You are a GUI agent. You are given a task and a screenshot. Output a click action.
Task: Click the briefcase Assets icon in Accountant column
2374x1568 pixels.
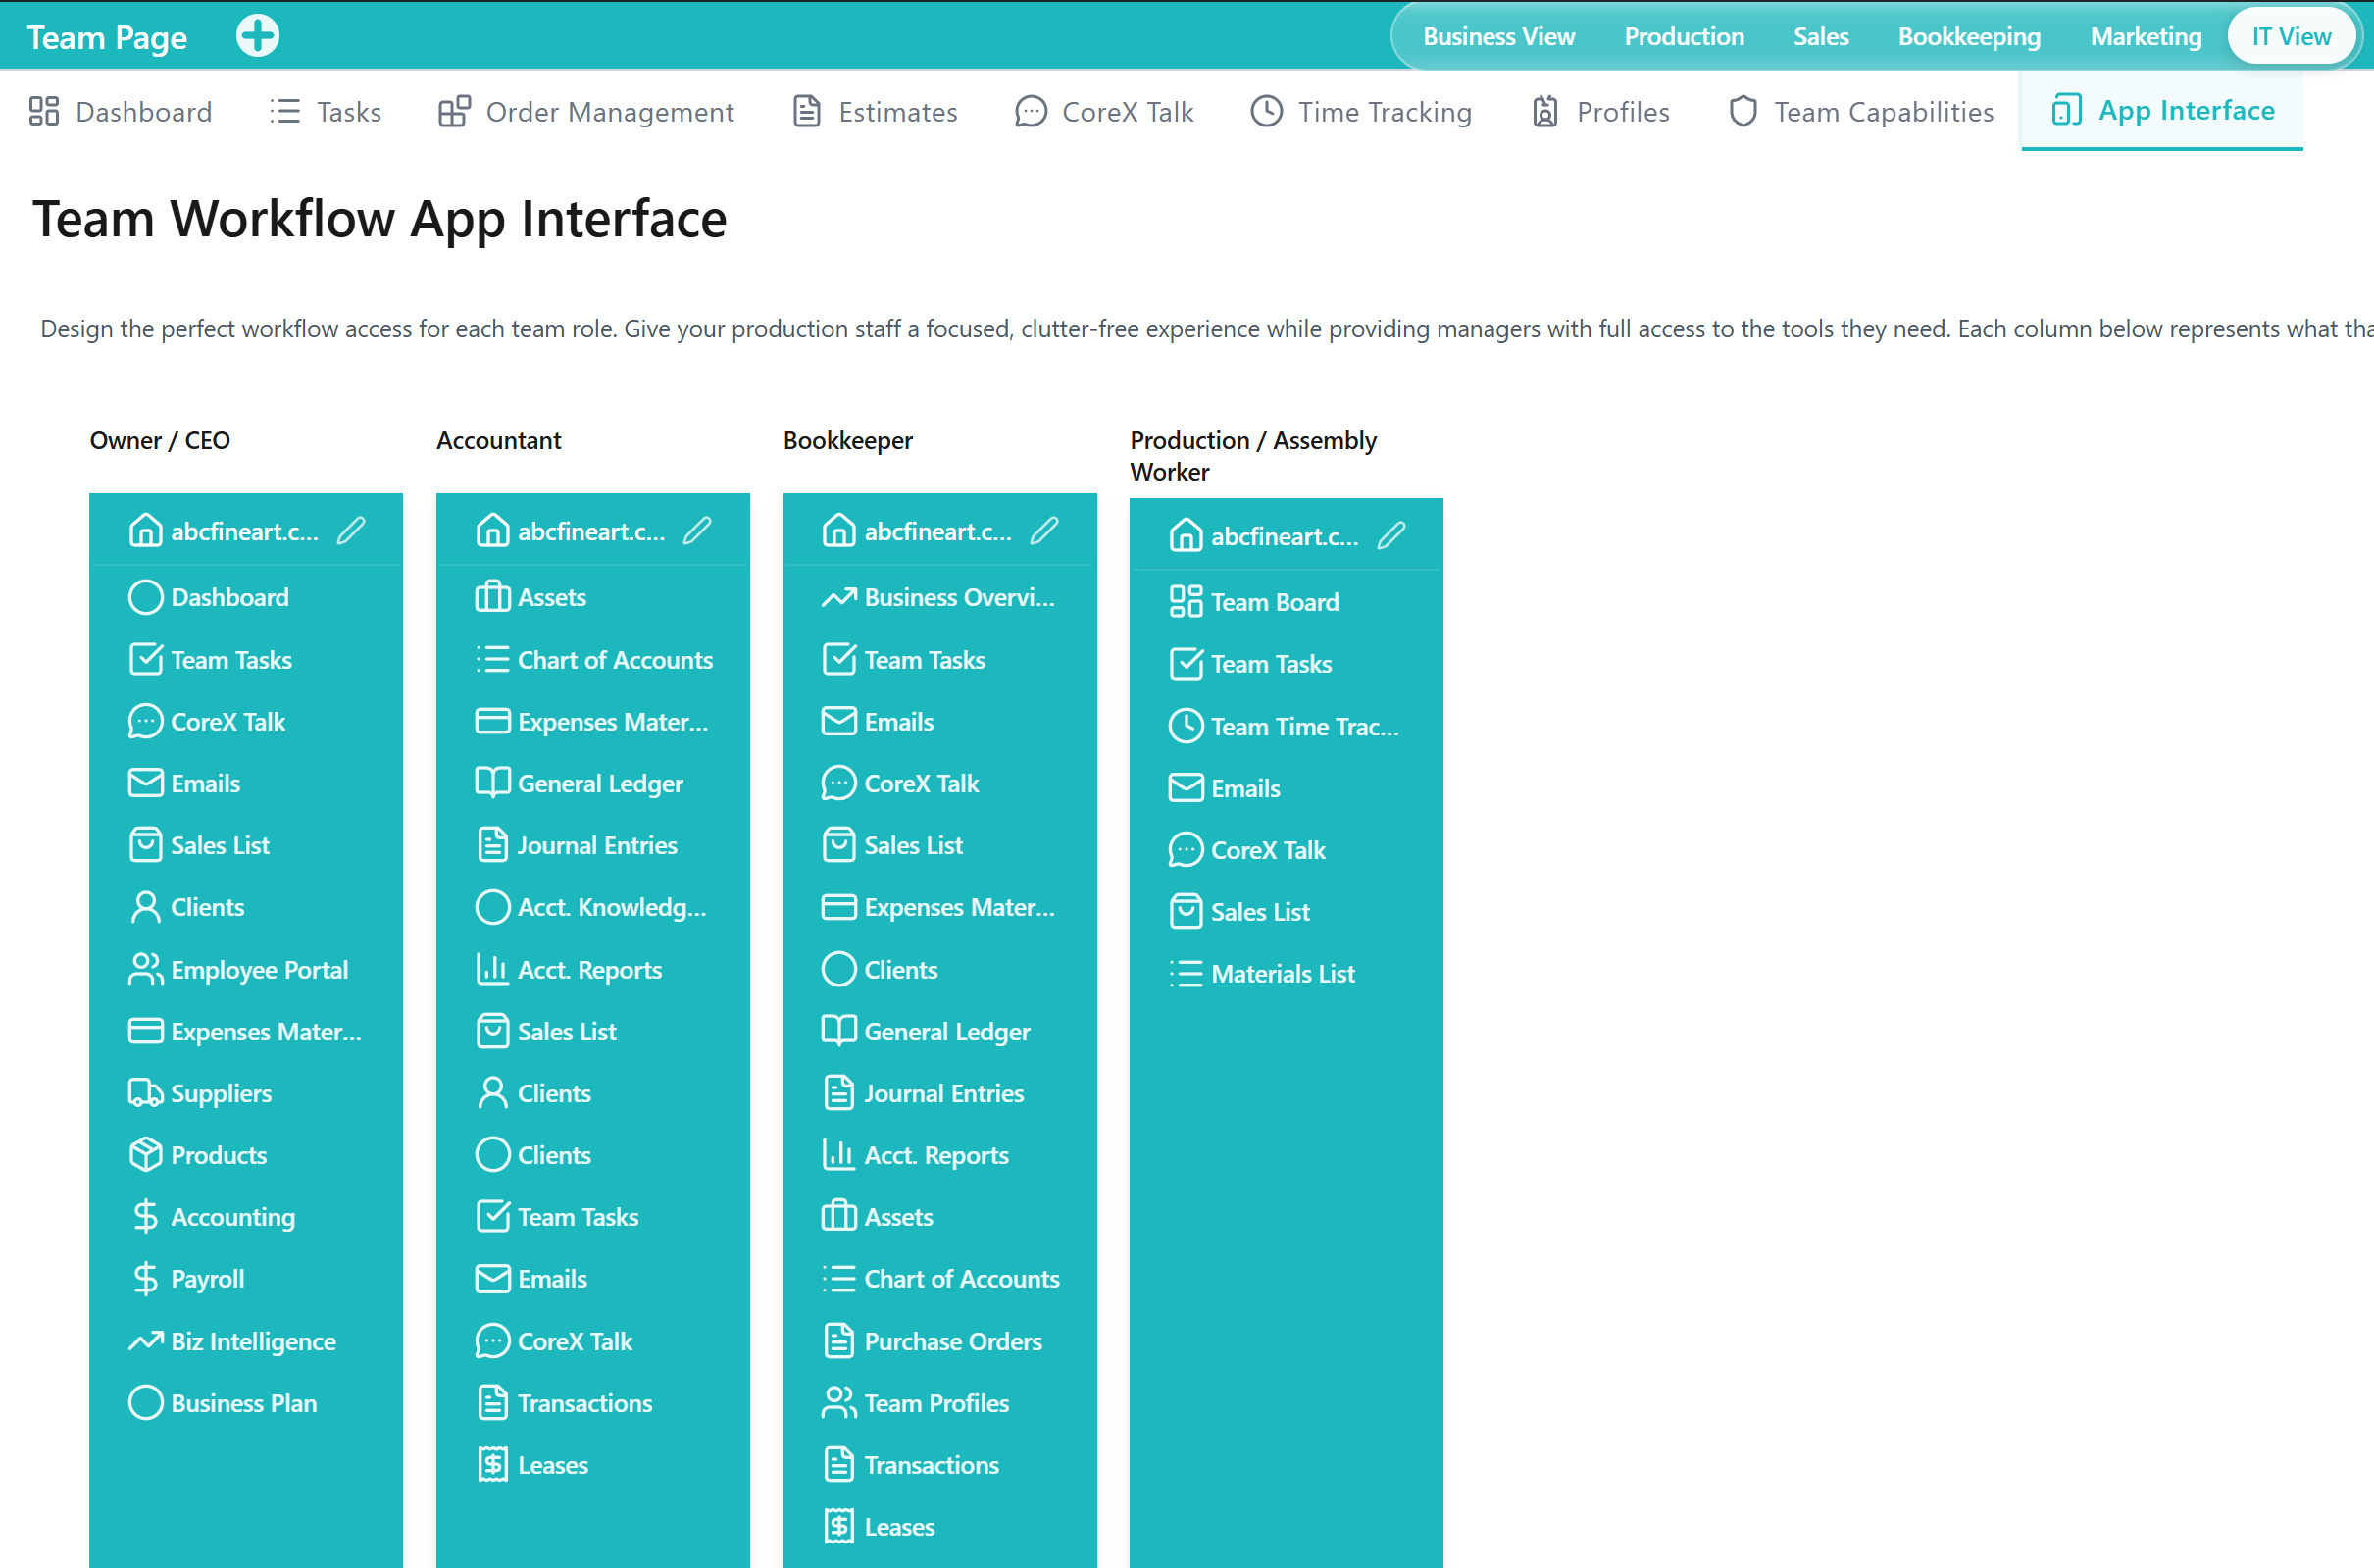coord(492,597)
